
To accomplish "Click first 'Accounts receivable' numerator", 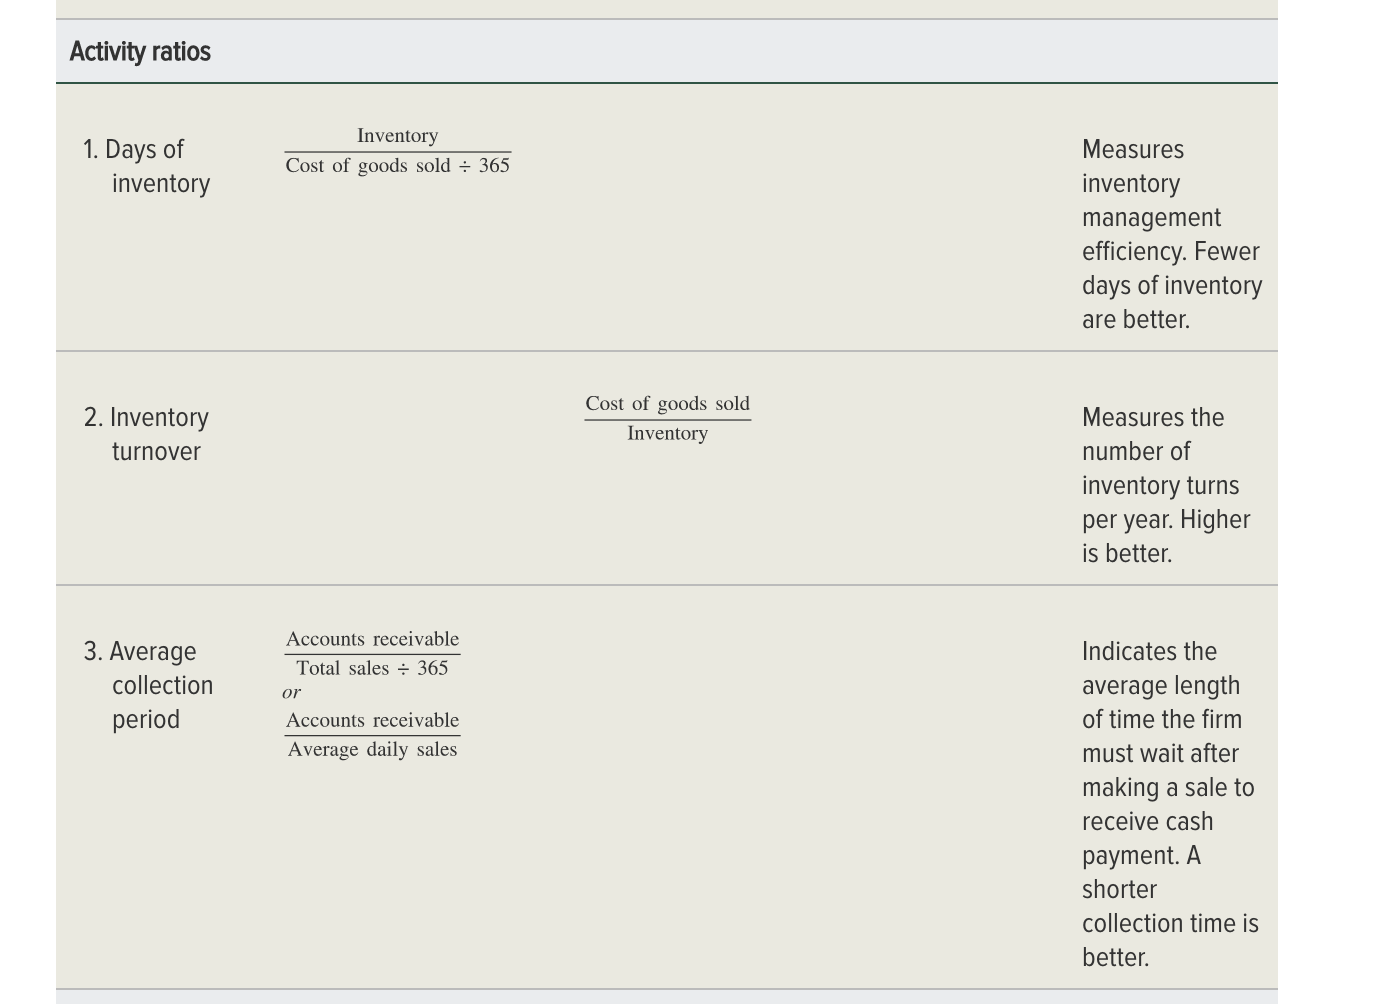I will [372, 638].
